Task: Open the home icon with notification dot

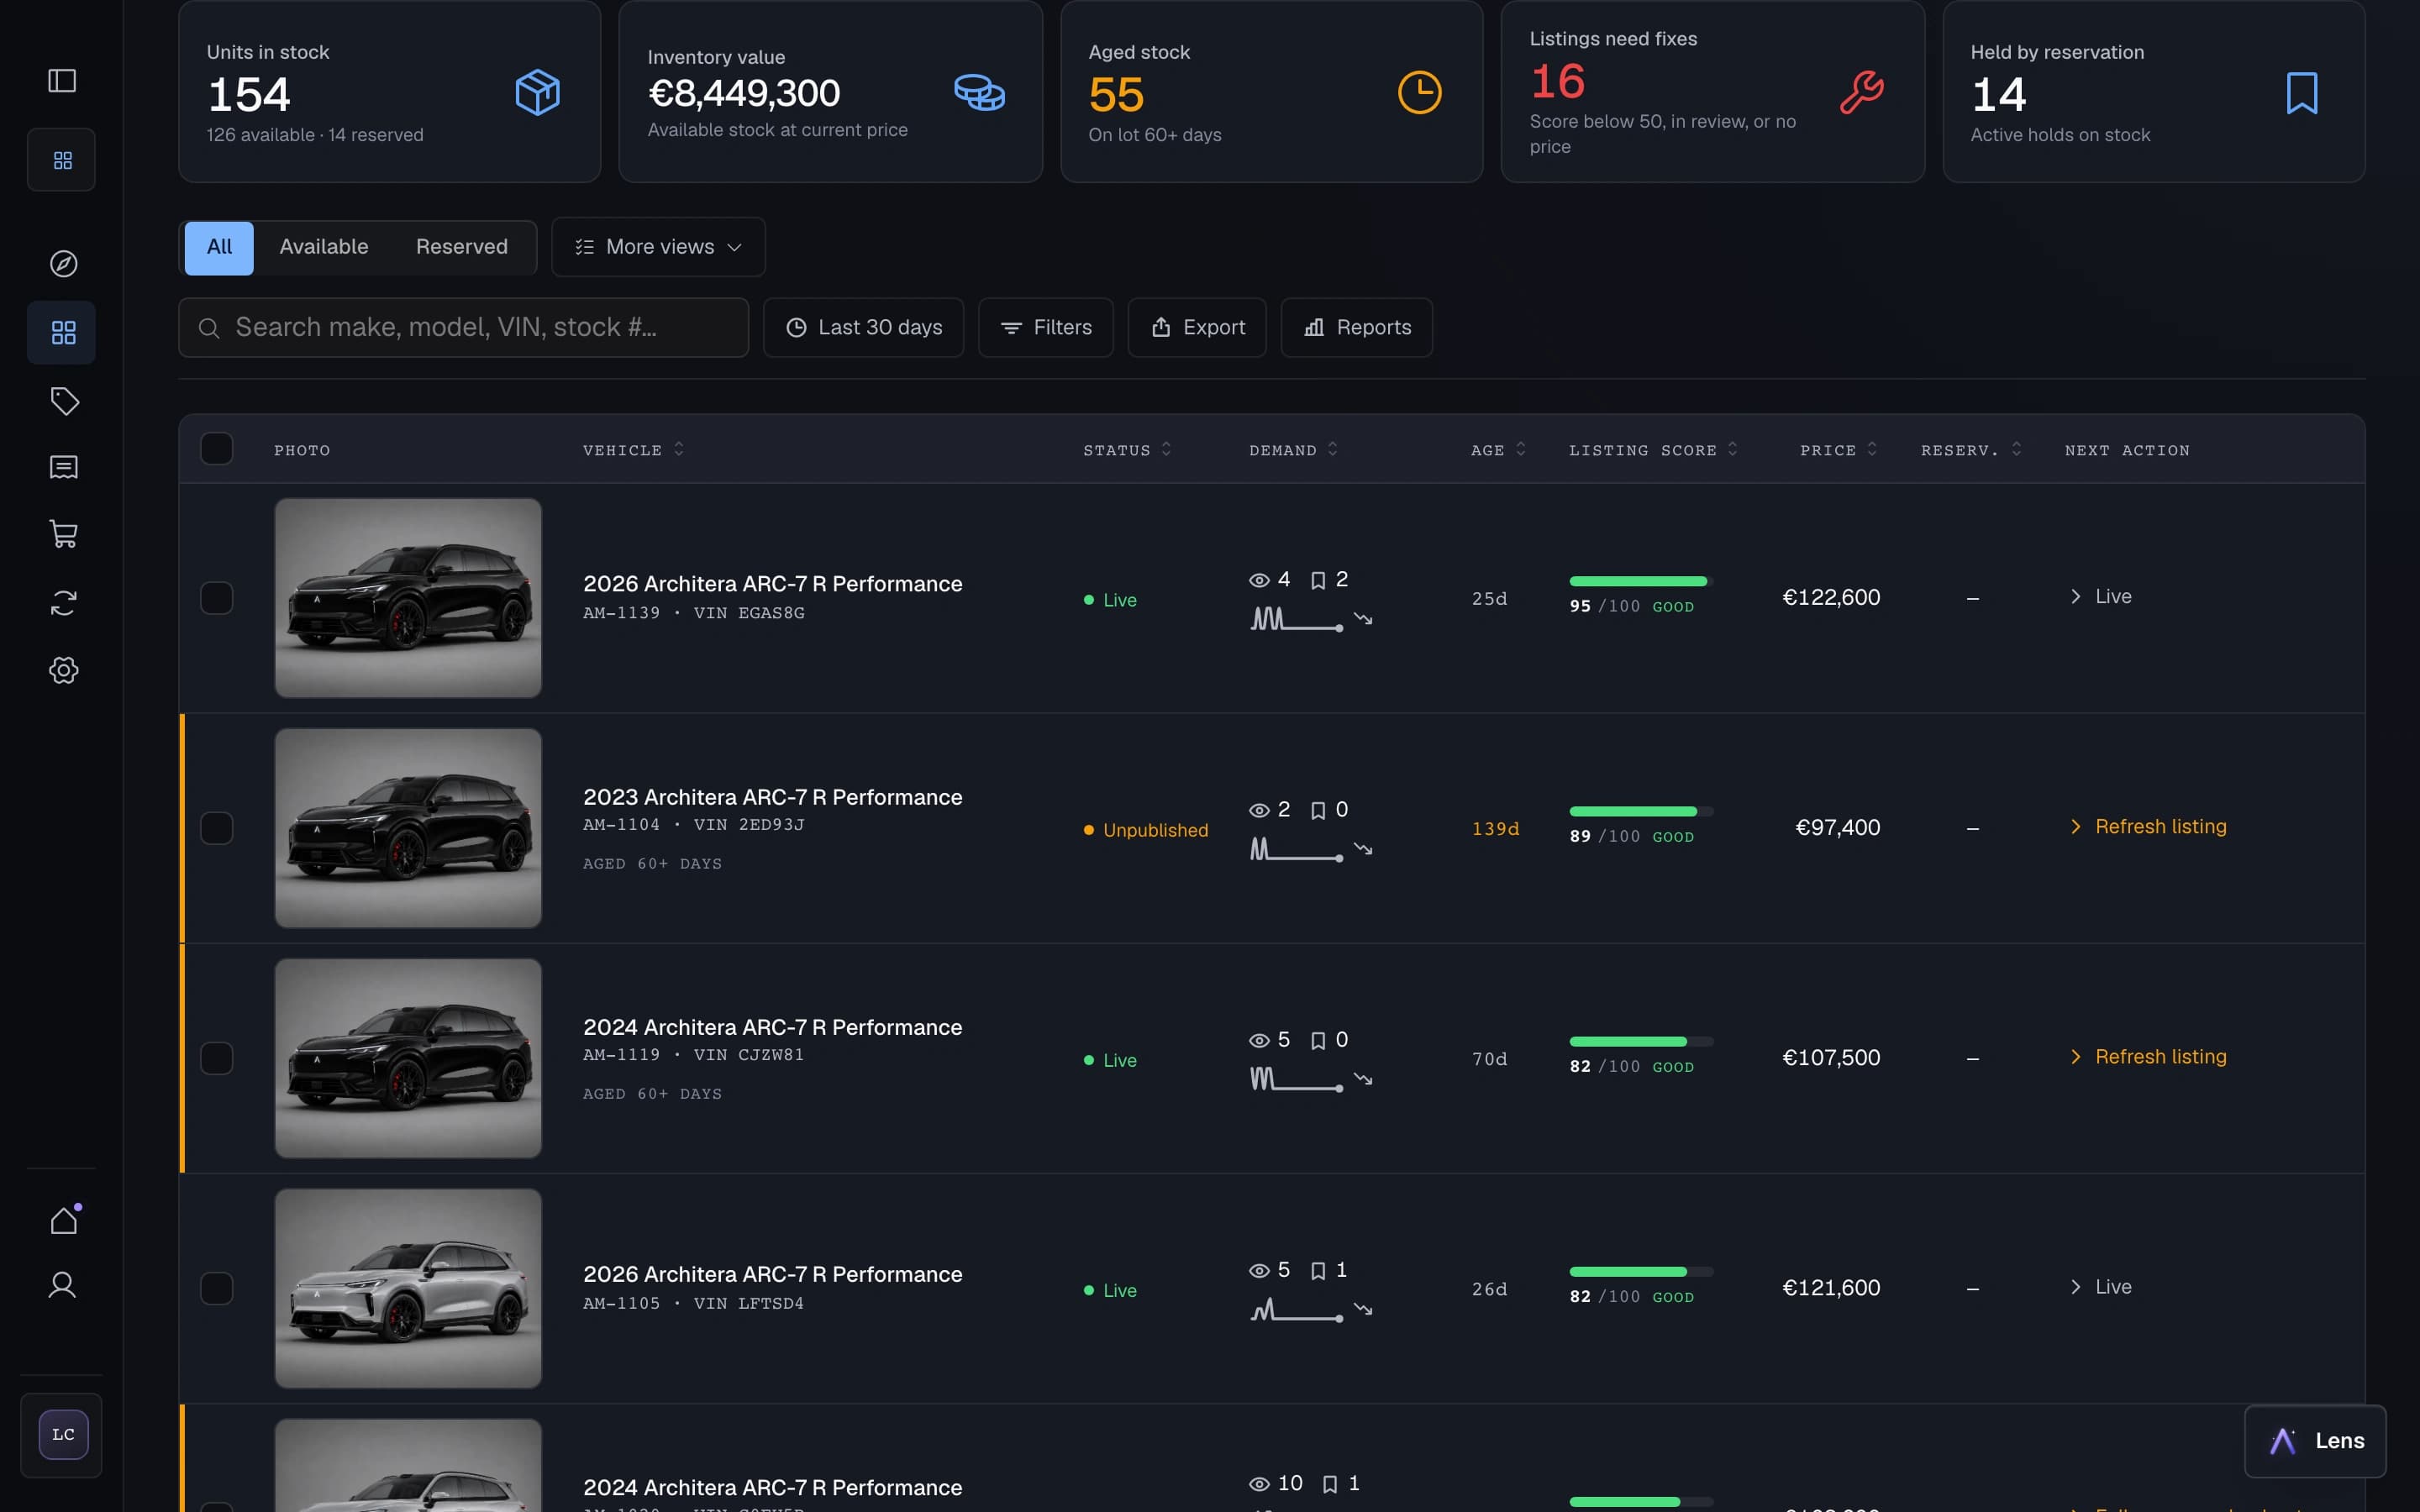Action: 63,1220
